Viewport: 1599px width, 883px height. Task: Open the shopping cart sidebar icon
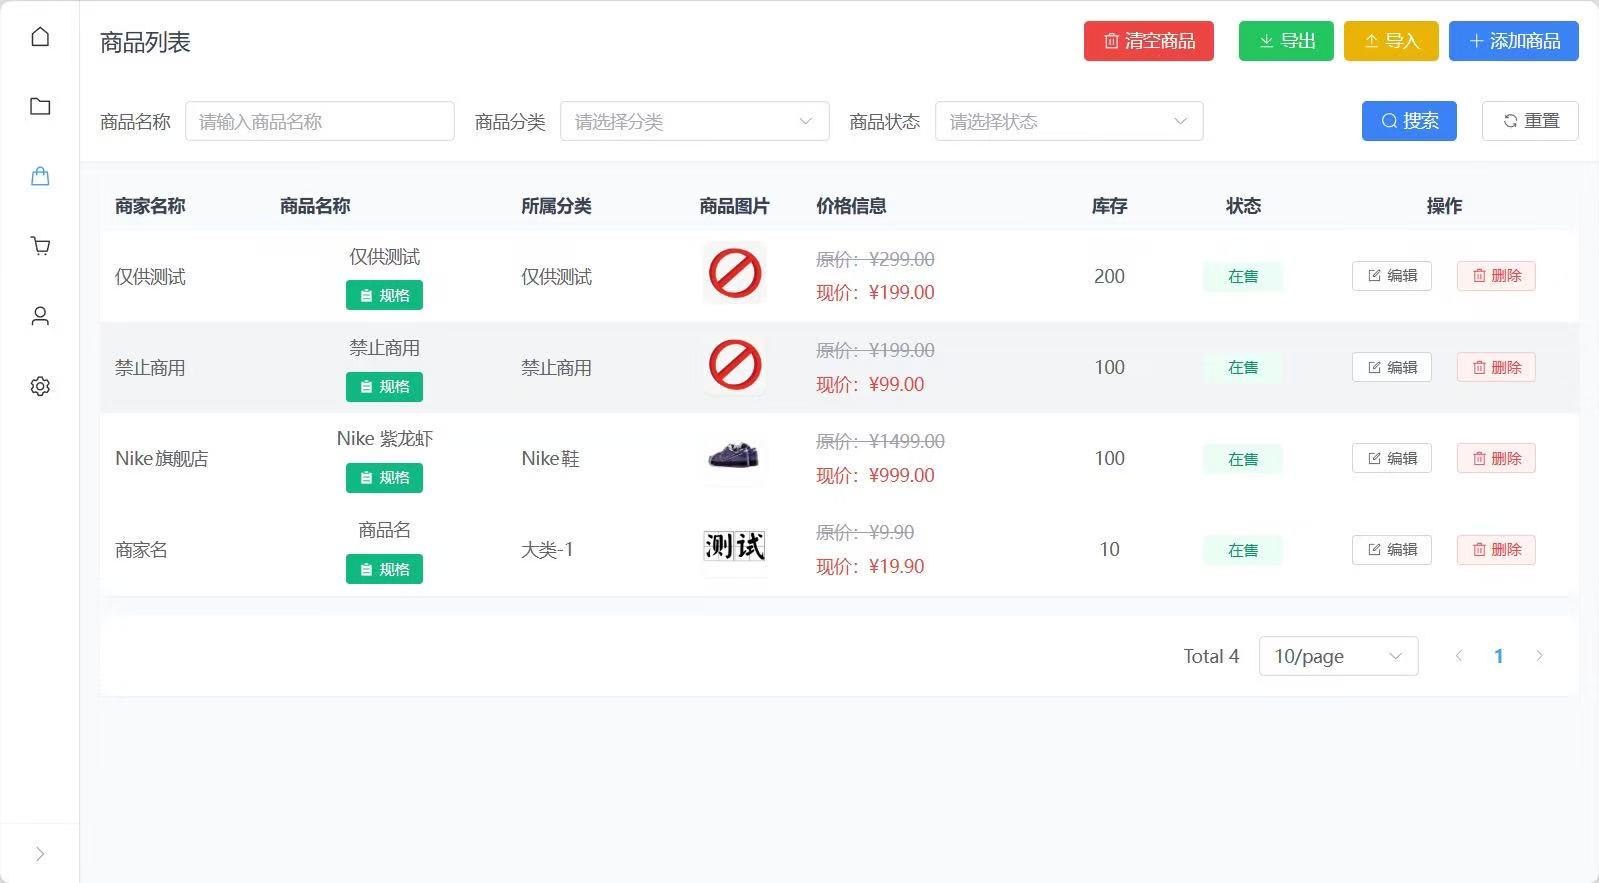40,246
